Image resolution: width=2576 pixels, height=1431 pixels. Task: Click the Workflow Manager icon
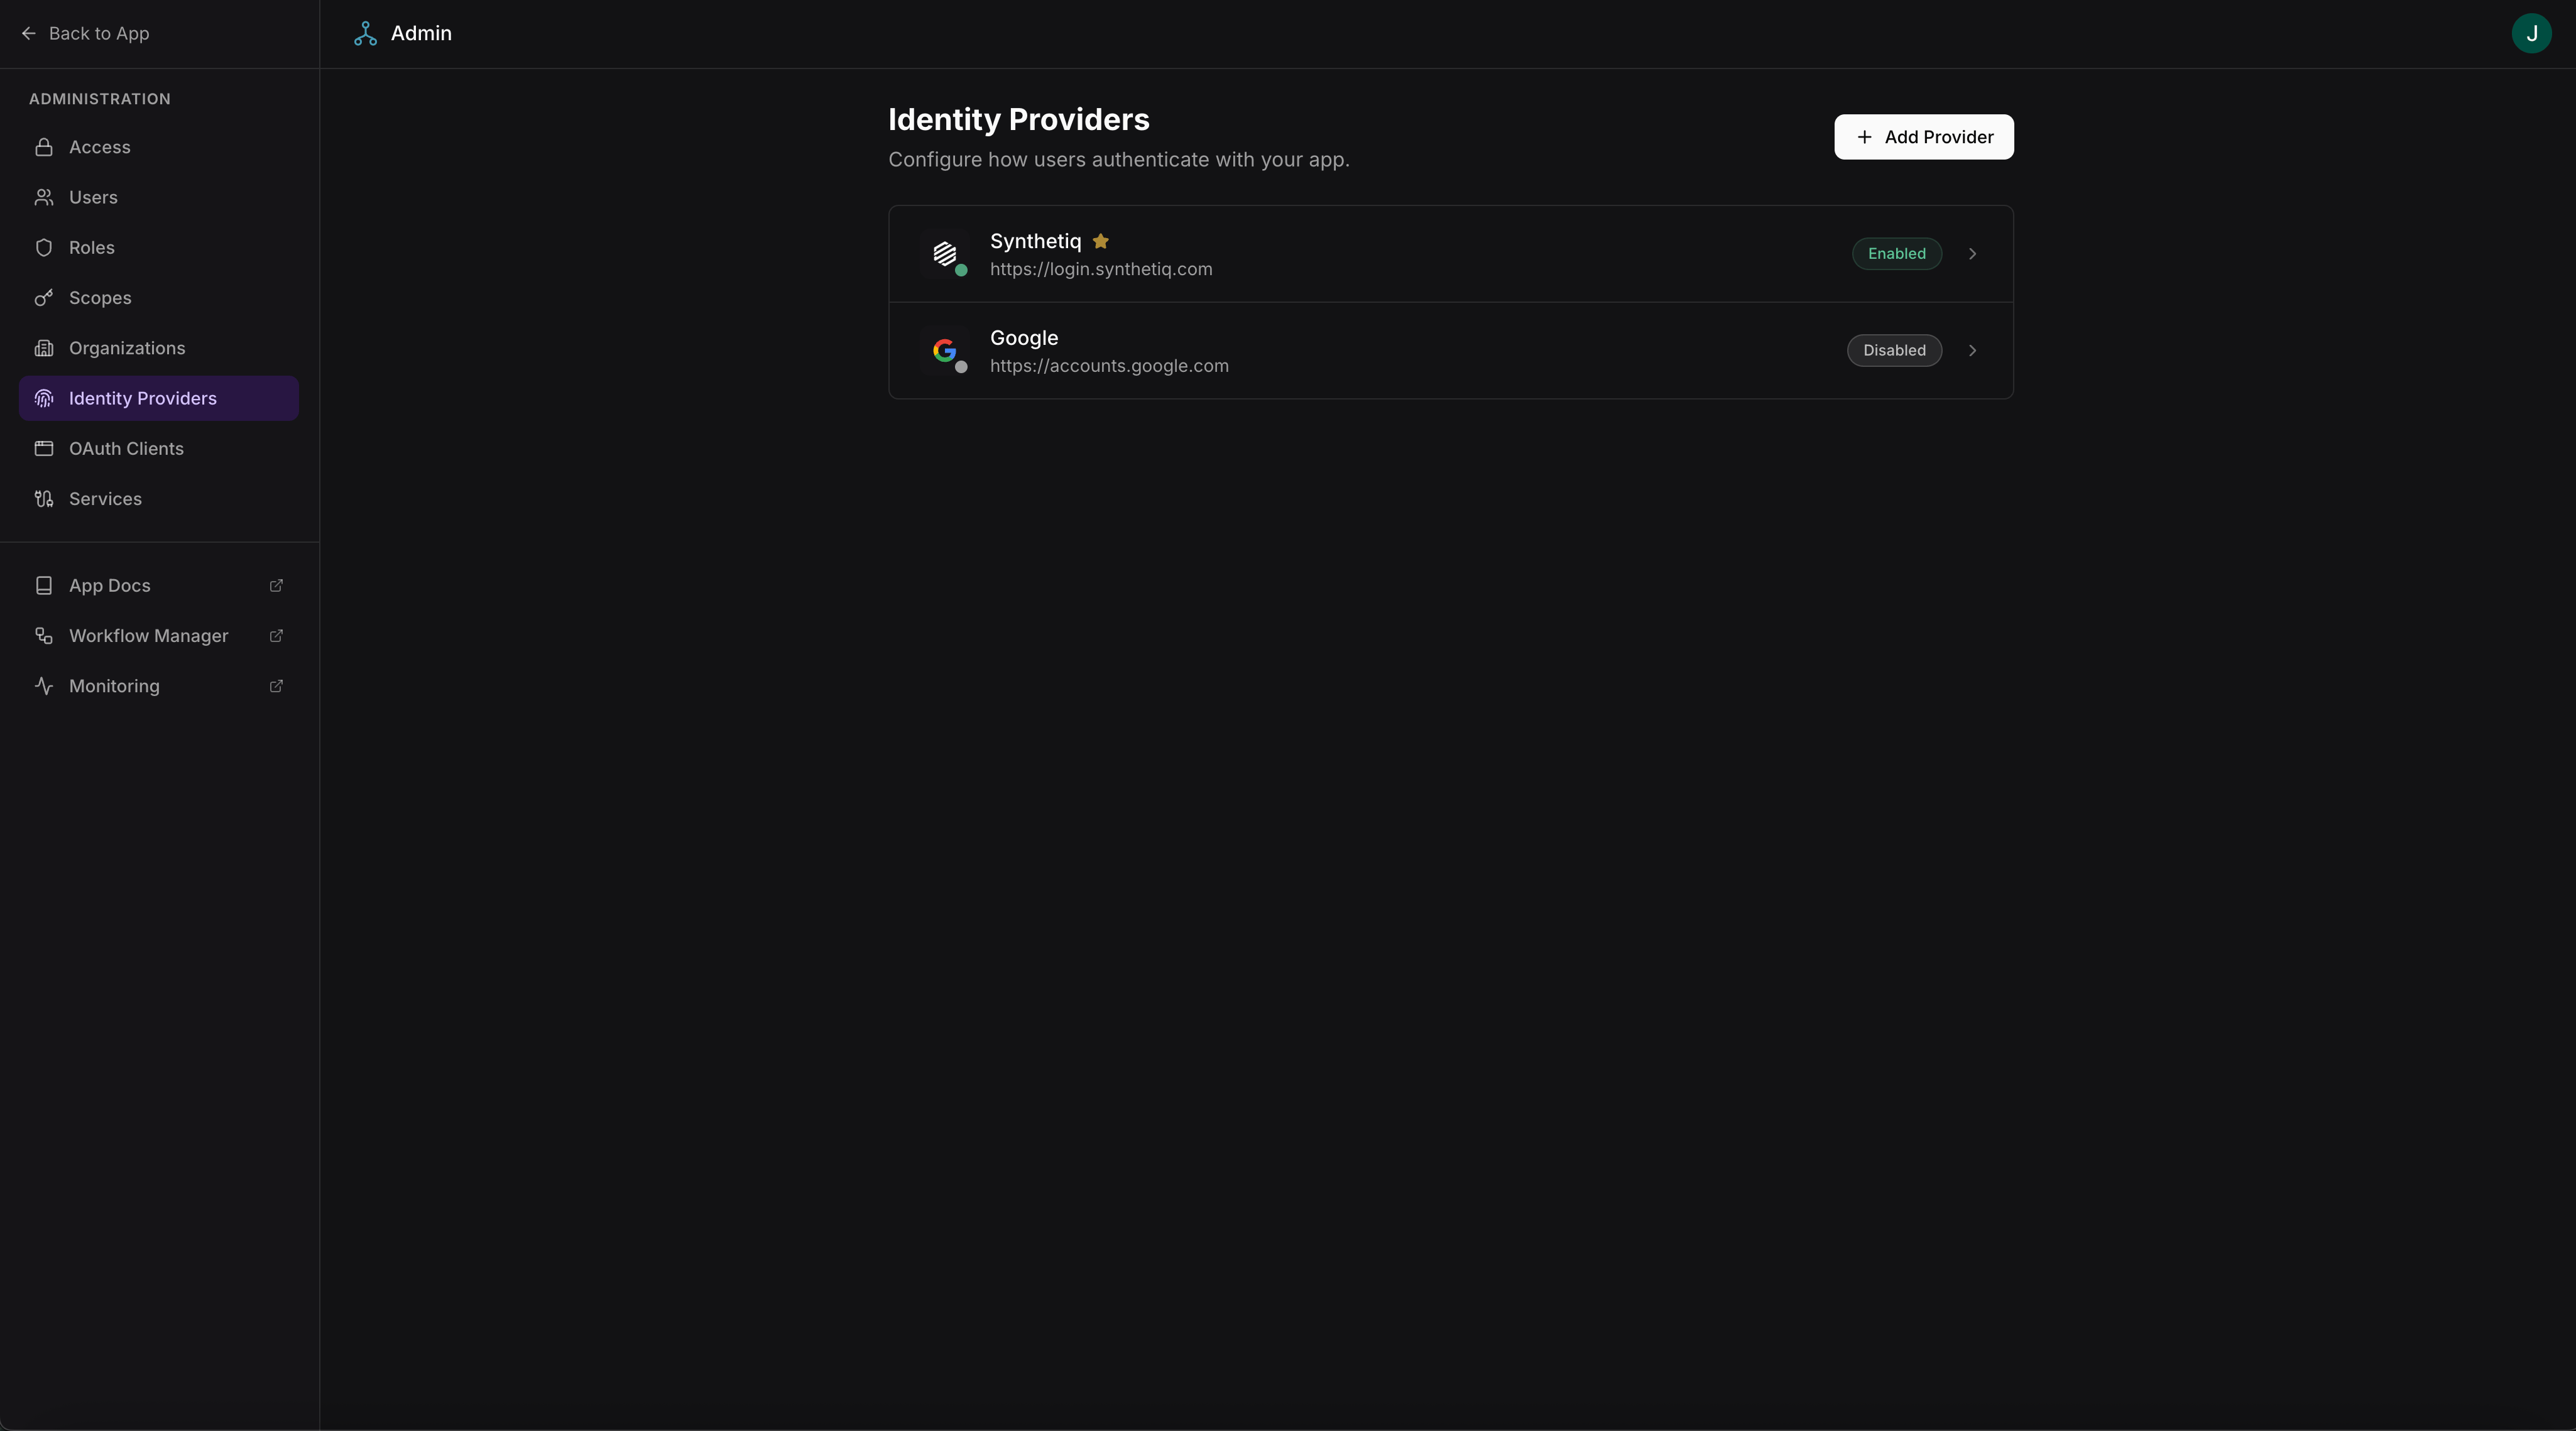point(44,636)
